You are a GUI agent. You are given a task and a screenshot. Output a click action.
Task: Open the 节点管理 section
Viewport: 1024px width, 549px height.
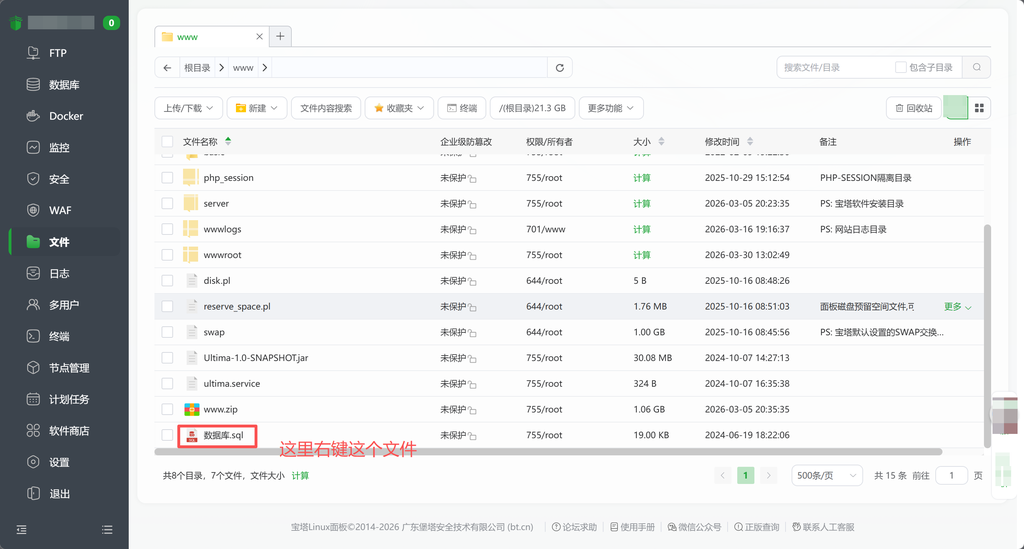click(x=69, y=368)
